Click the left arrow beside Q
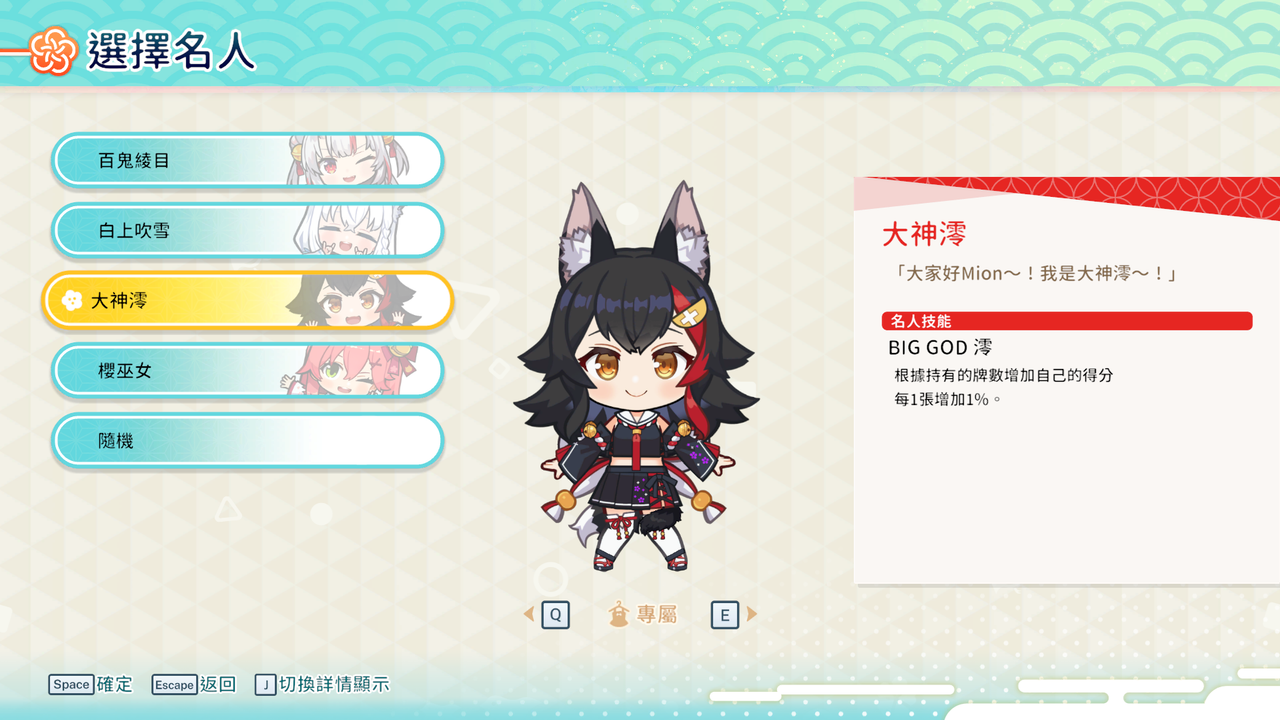The image size is (1280, 720). [x=529, y=614]
